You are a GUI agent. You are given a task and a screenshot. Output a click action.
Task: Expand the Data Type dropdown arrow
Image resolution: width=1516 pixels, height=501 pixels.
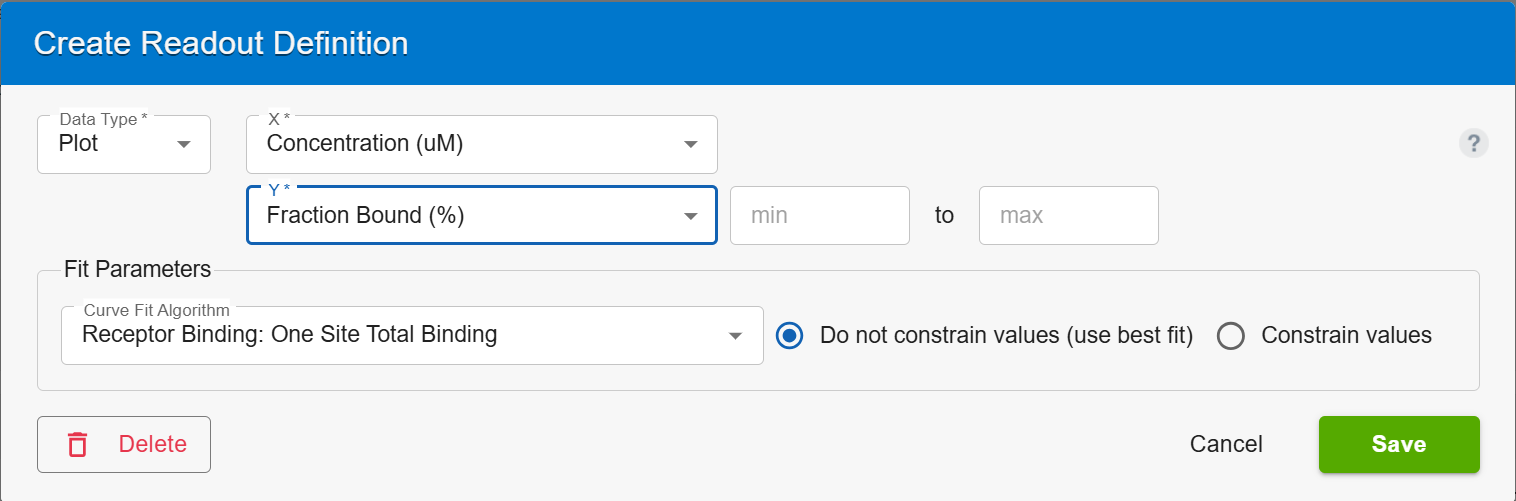[x=183, y=144]
